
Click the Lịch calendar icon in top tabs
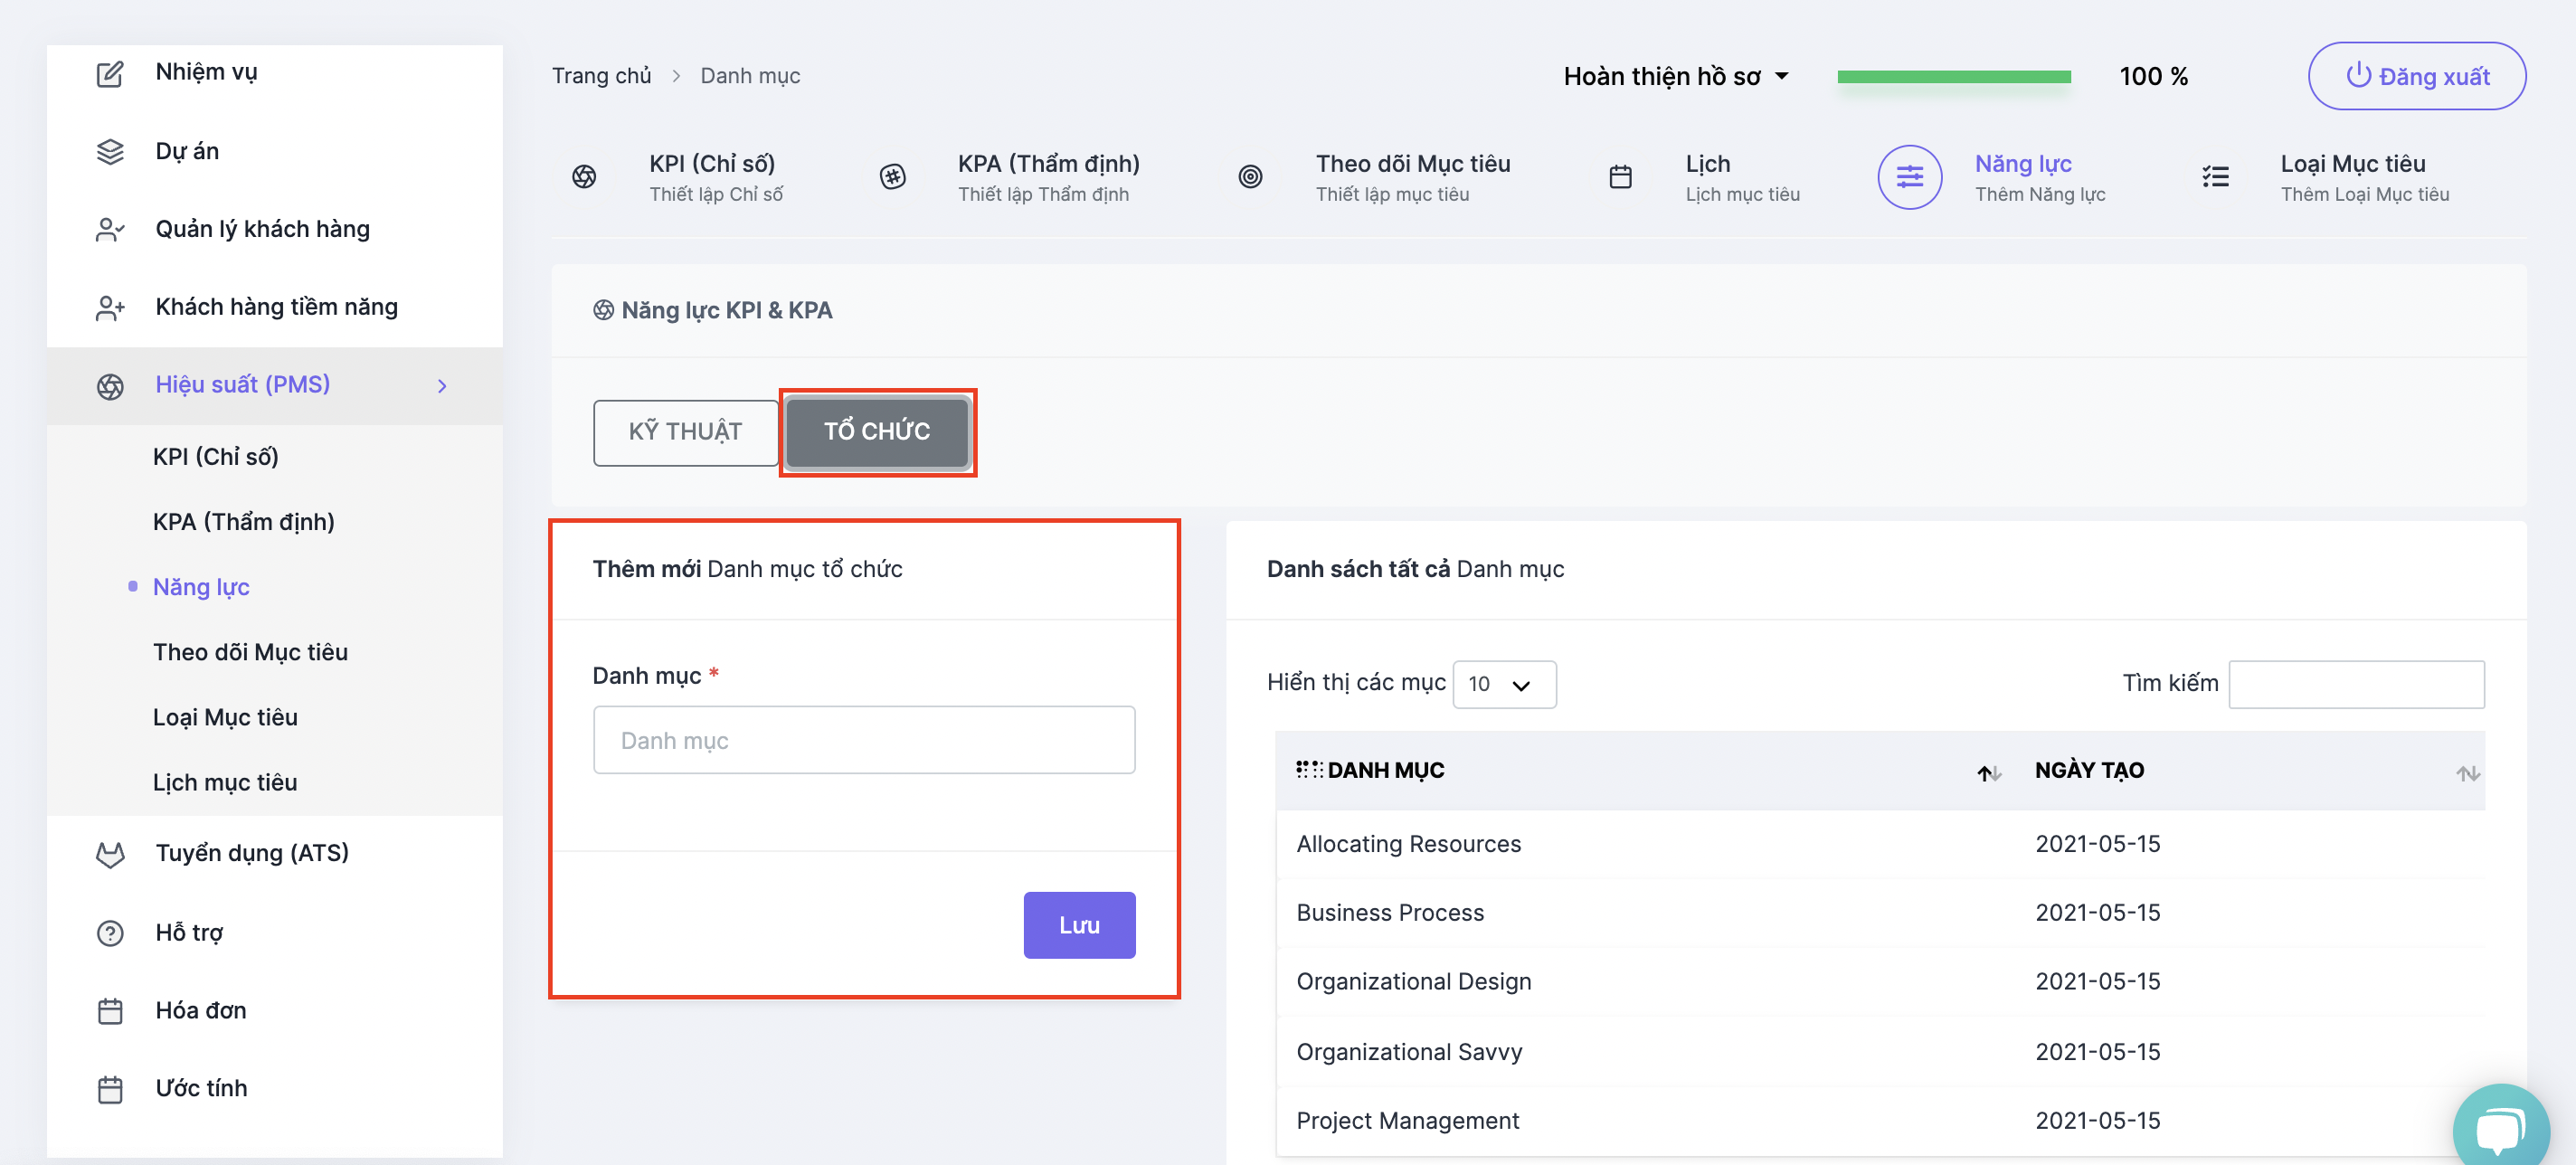[x=1621, y=177]
